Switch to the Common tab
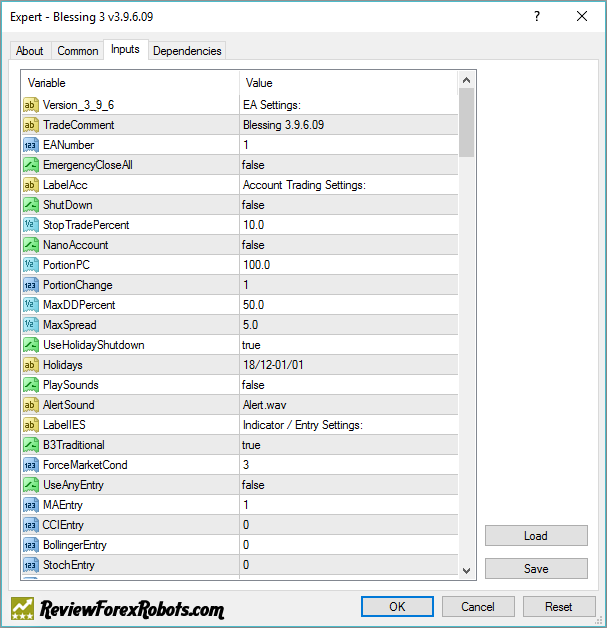 78,51
